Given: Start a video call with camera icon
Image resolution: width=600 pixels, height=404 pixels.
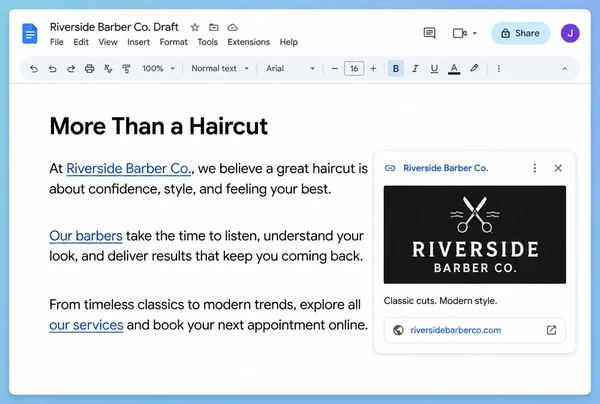Looking at the screenshot, I should coord(459,33).
